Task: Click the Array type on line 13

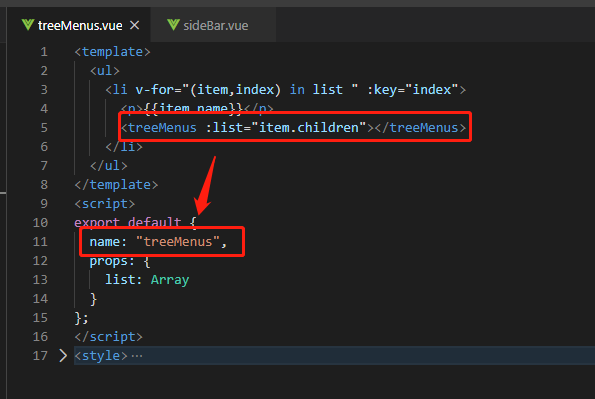Action: [x=170, y=280]
